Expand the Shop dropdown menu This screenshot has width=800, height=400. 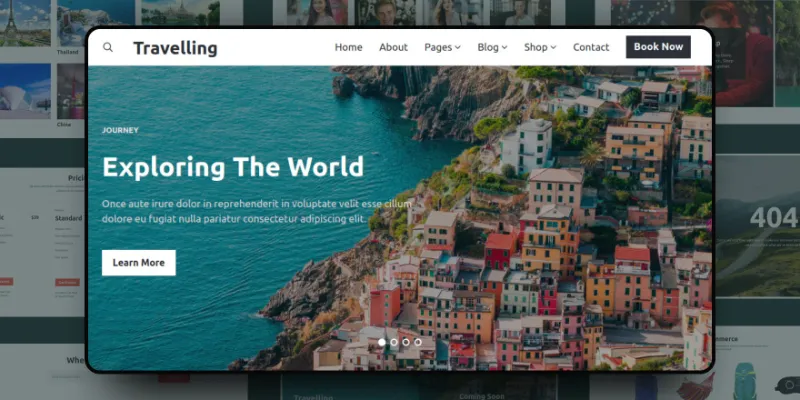click(540, 47)
